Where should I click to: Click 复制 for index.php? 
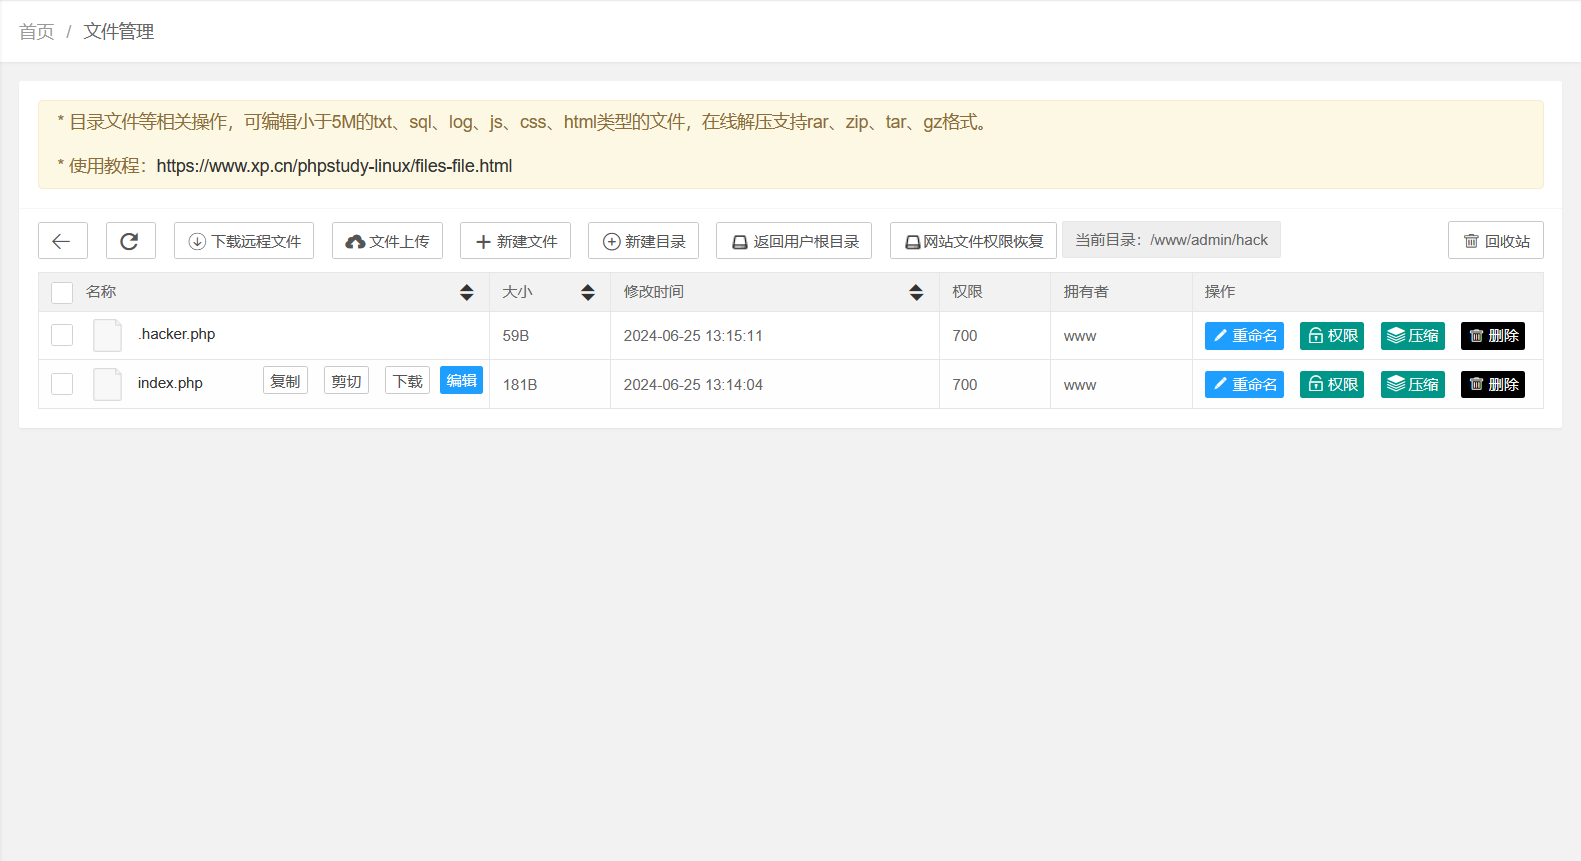pyautogui.click(x=285, y=381)
